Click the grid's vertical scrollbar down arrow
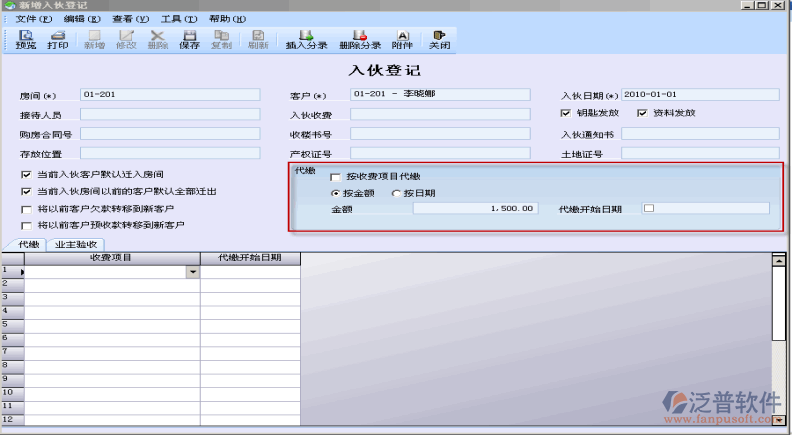The image size is (792, 435). tap(777, 421)
